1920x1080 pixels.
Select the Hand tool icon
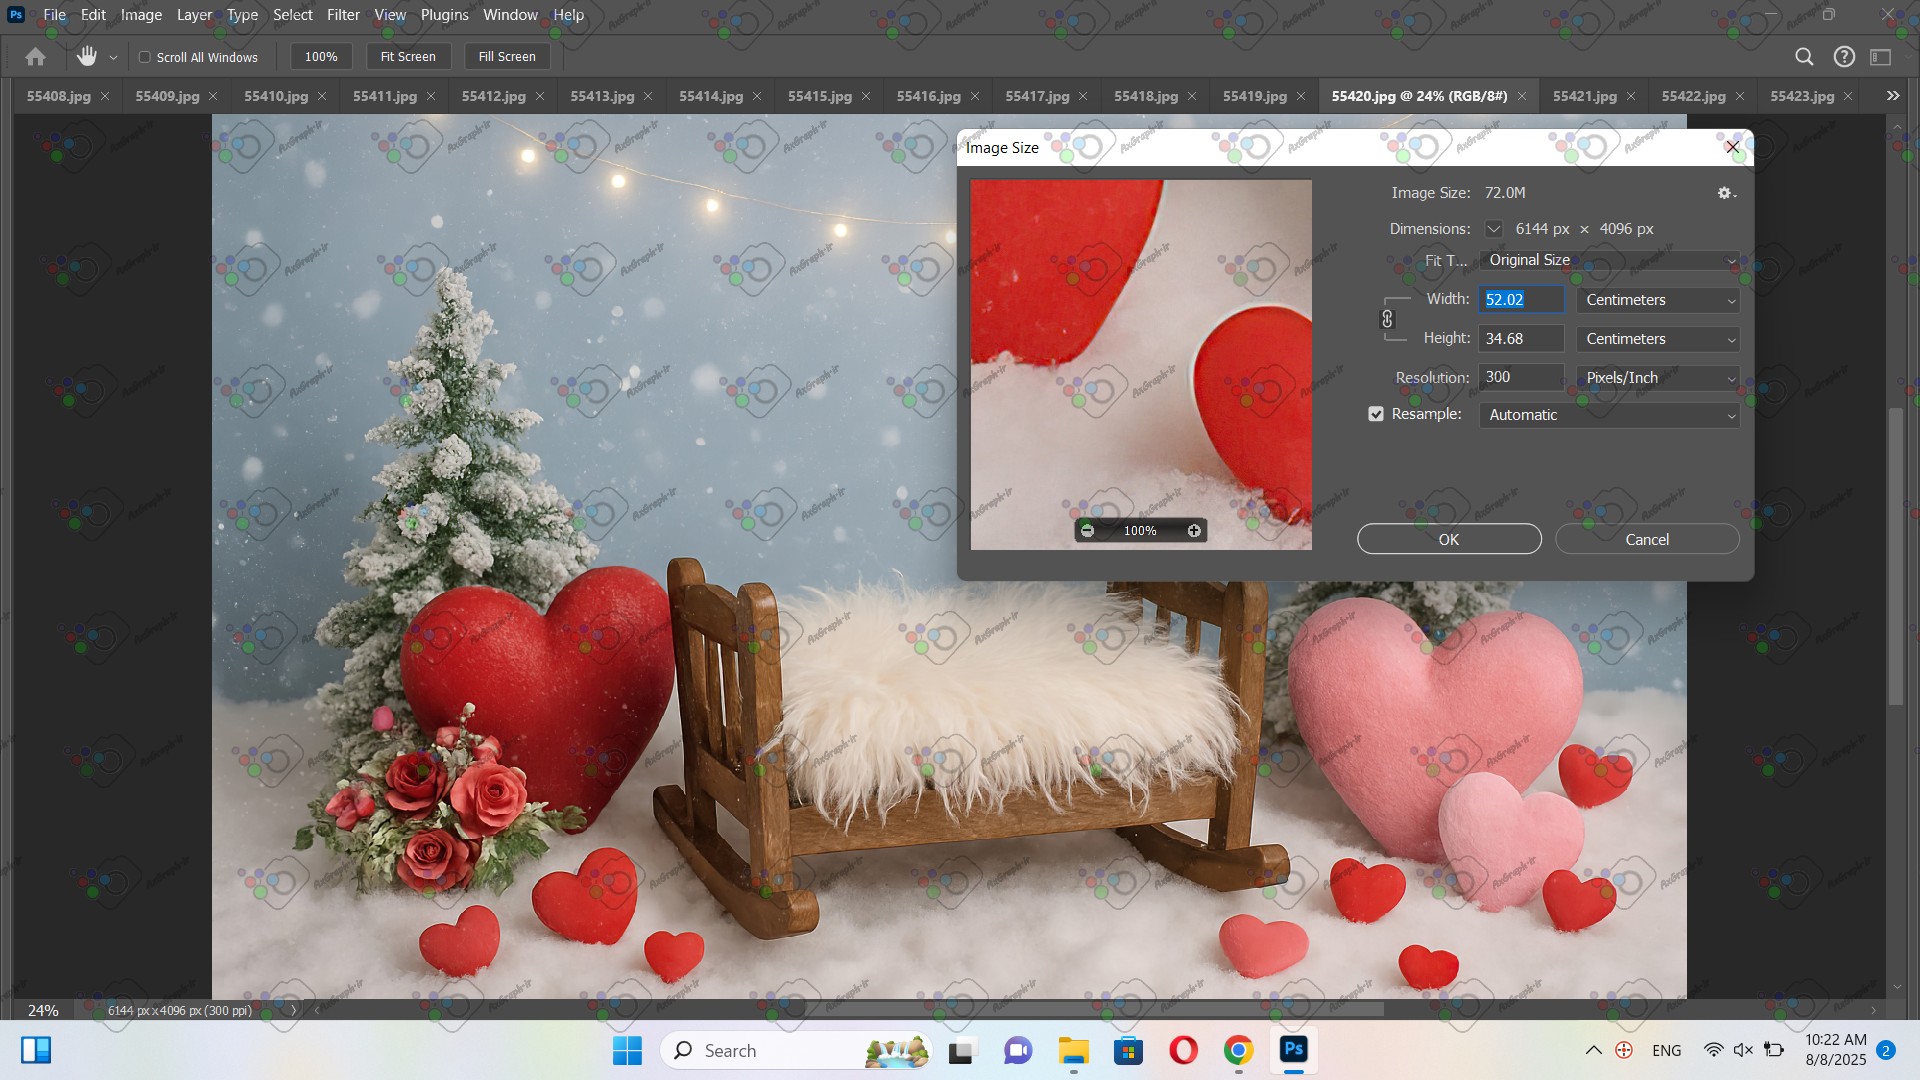(87, 57)
